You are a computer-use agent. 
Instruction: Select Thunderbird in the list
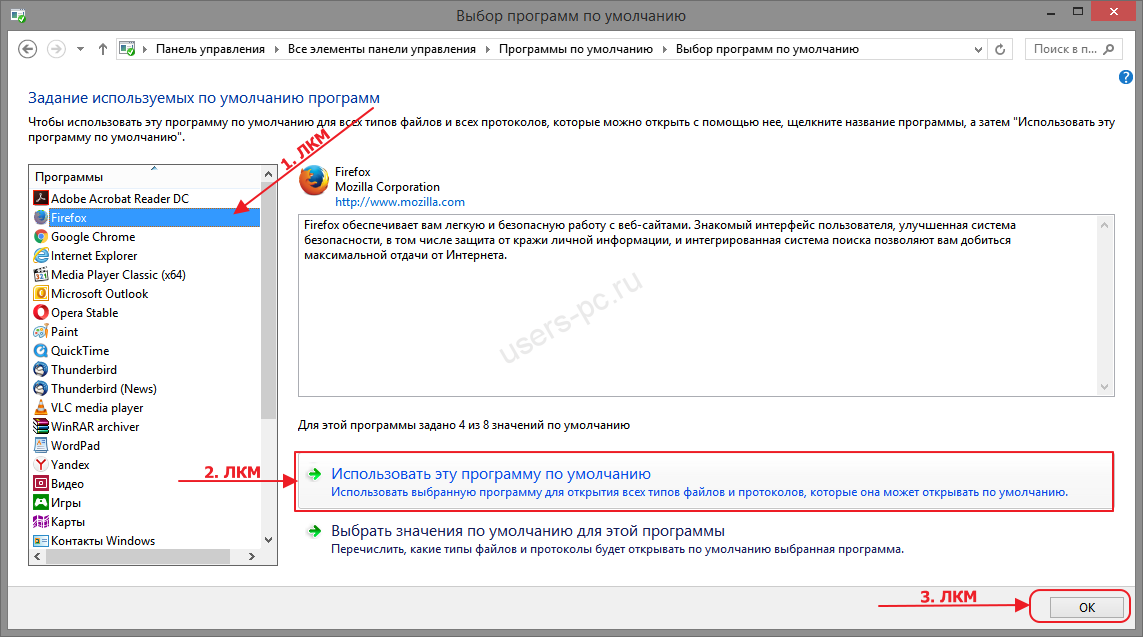pos(93,369)
